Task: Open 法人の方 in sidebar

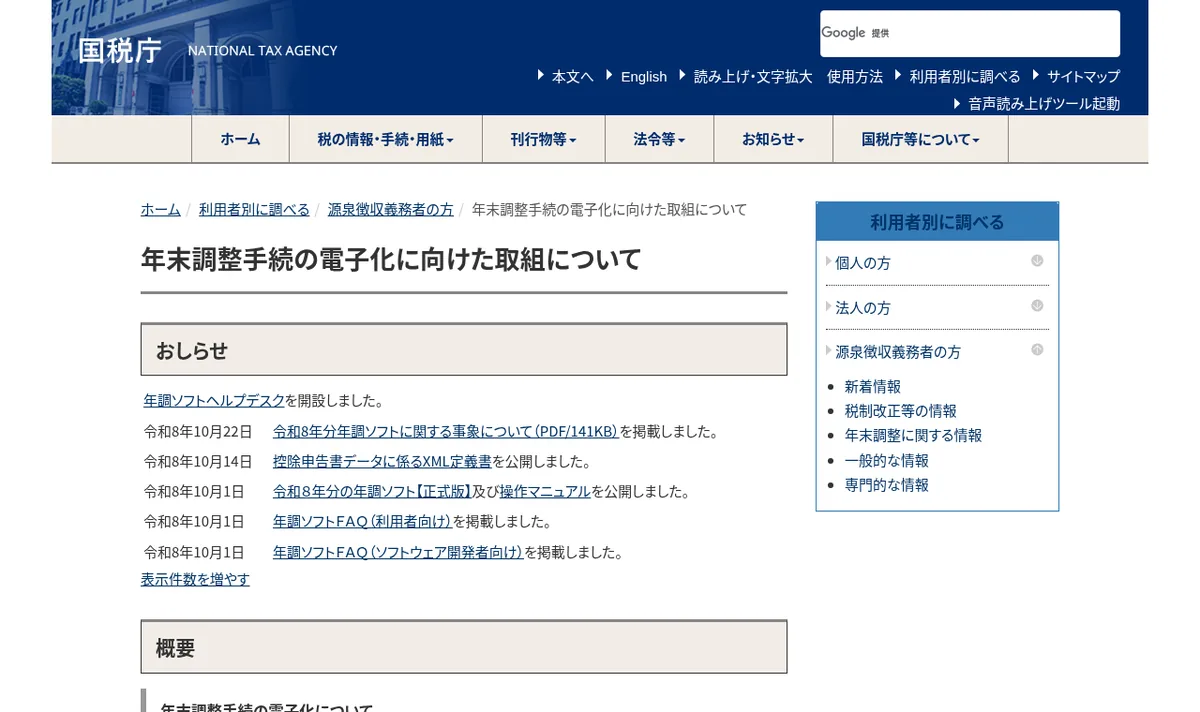Action: coord(863,308)
